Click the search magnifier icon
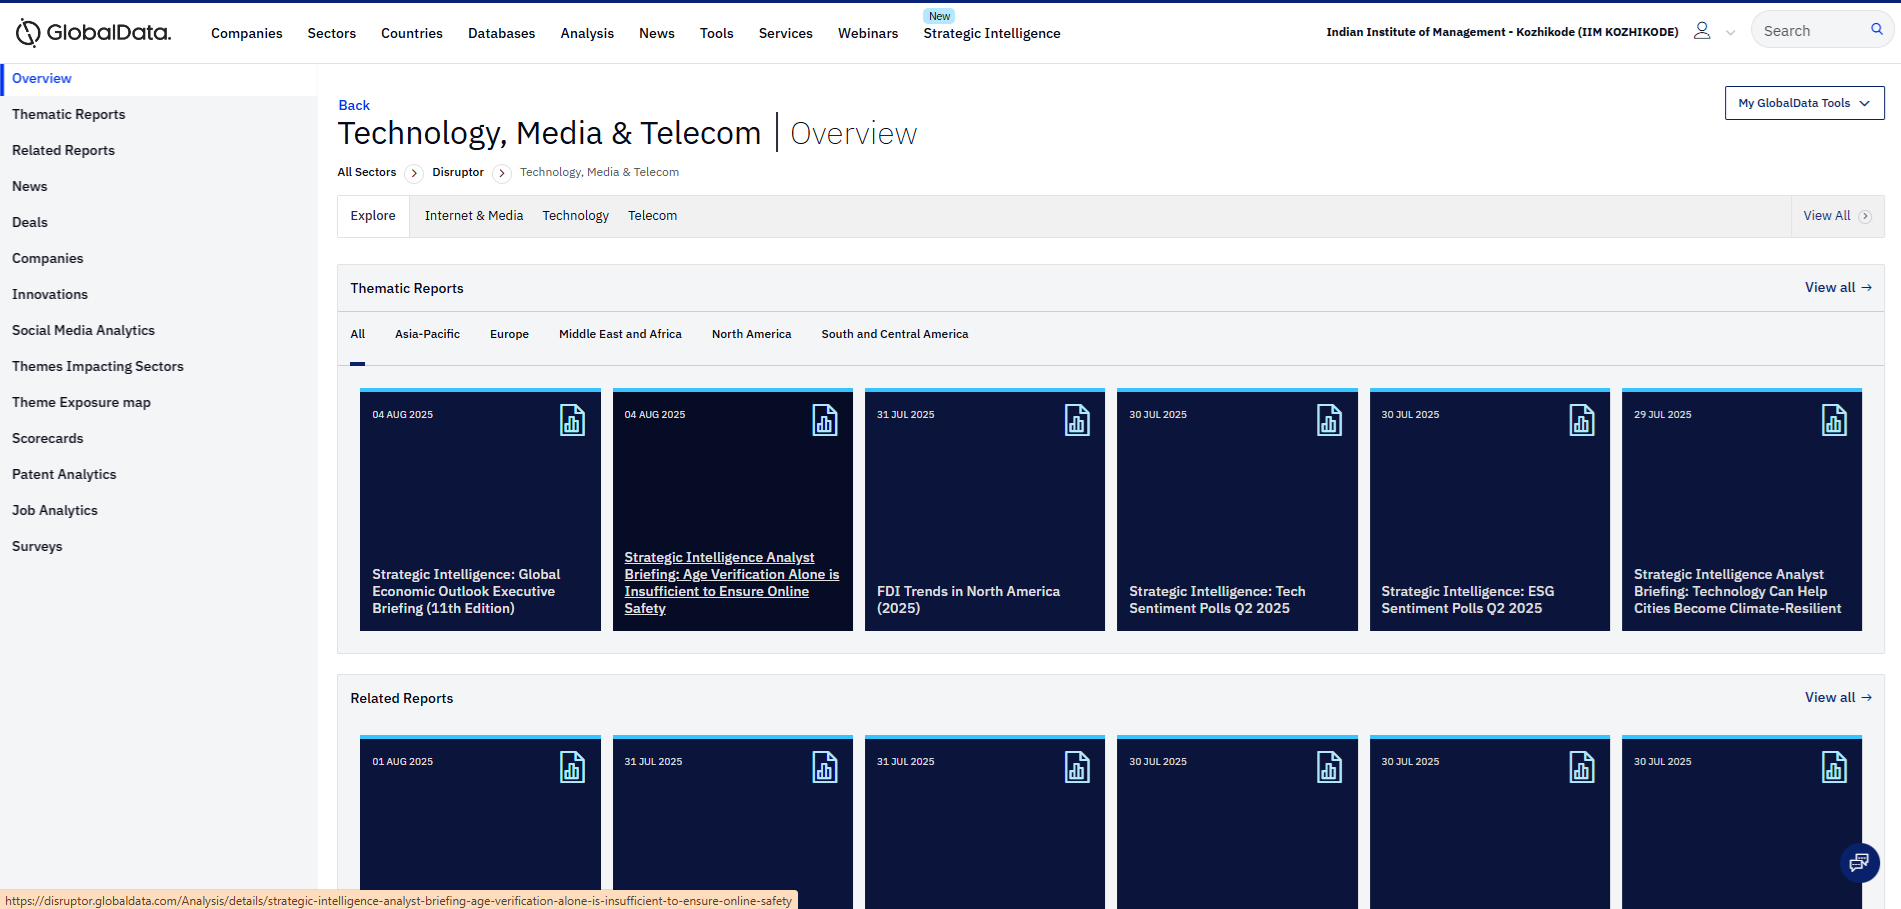 pyautogui.click(x=1877, y=30)
